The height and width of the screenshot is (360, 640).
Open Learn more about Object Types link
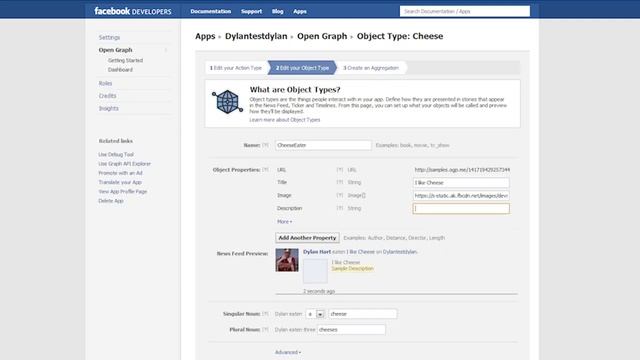tap(285, 120)
